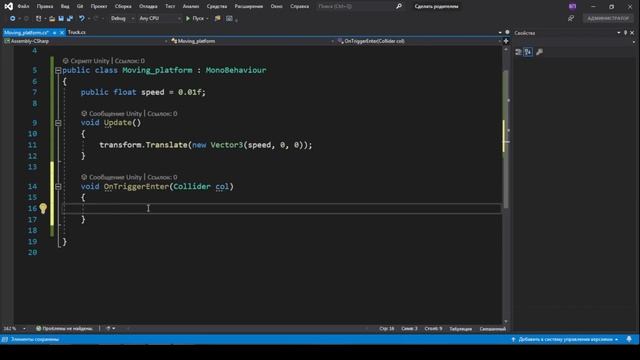Open the Assembly-CSharp project dropdown
The height and width of the screenshot is (360, 640).
pos(86,41)
